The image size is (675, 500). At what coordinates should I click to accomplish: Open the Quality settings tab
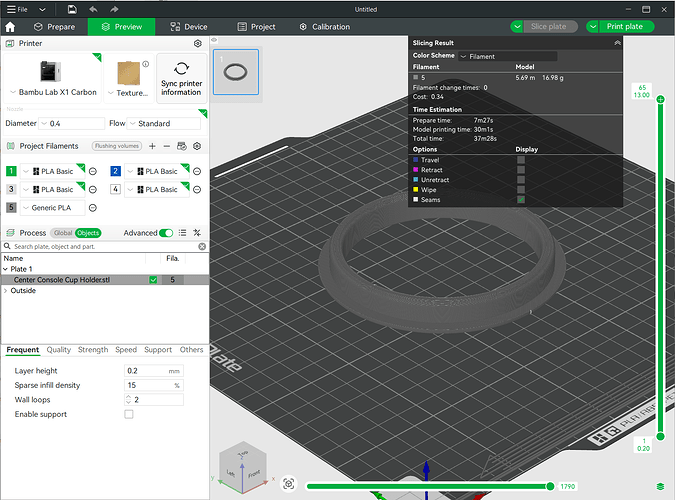click(59, 350)
